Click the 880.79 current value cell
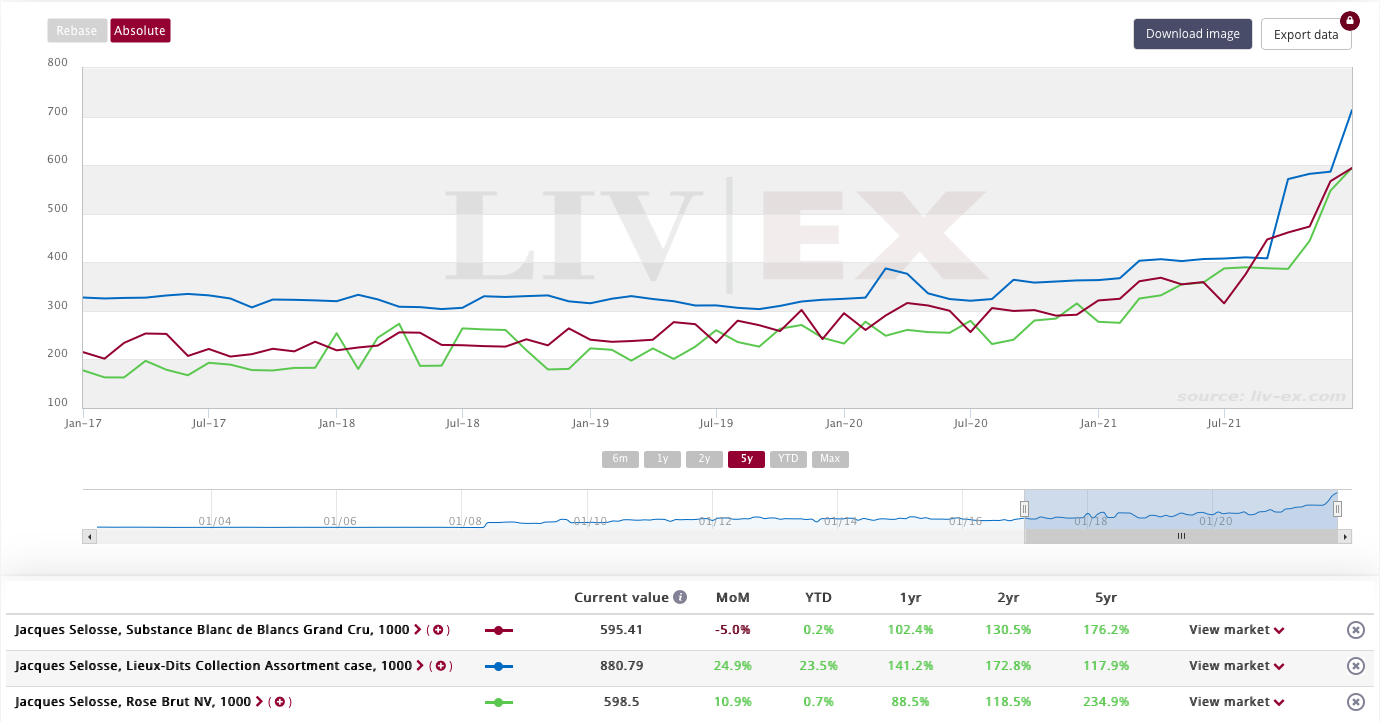 [x=621, y=666]
